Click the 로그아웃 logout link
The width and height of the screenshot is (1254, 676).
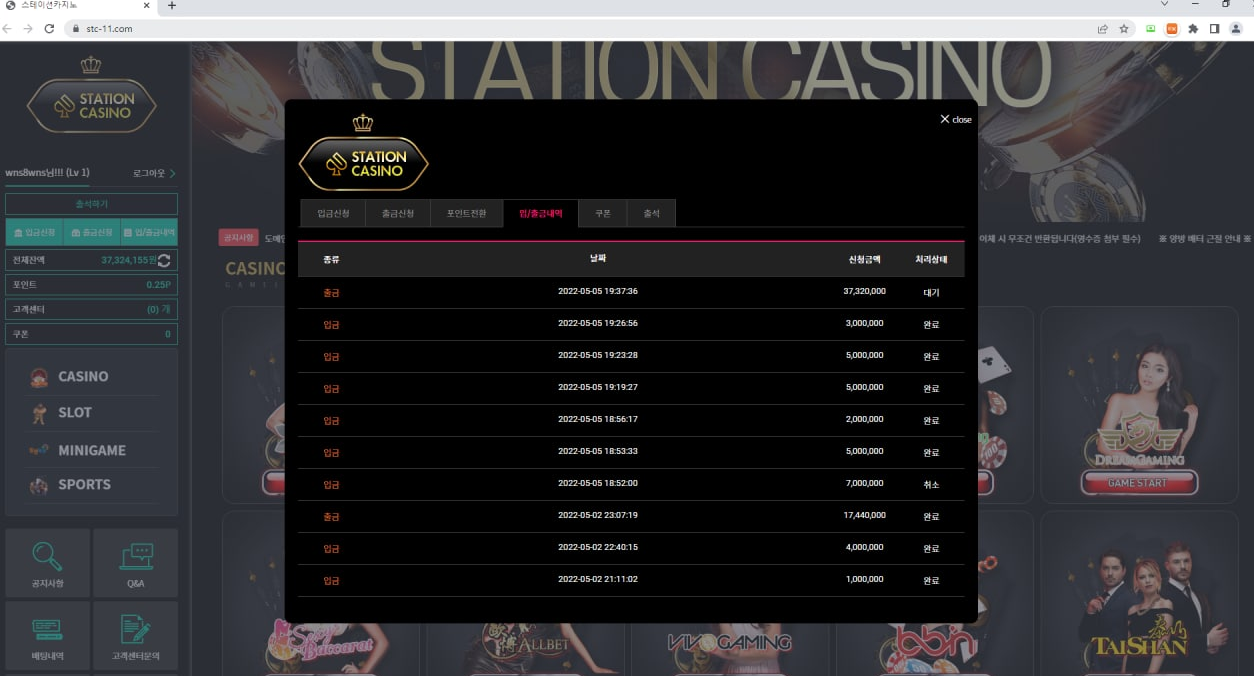tap(155, 173)
